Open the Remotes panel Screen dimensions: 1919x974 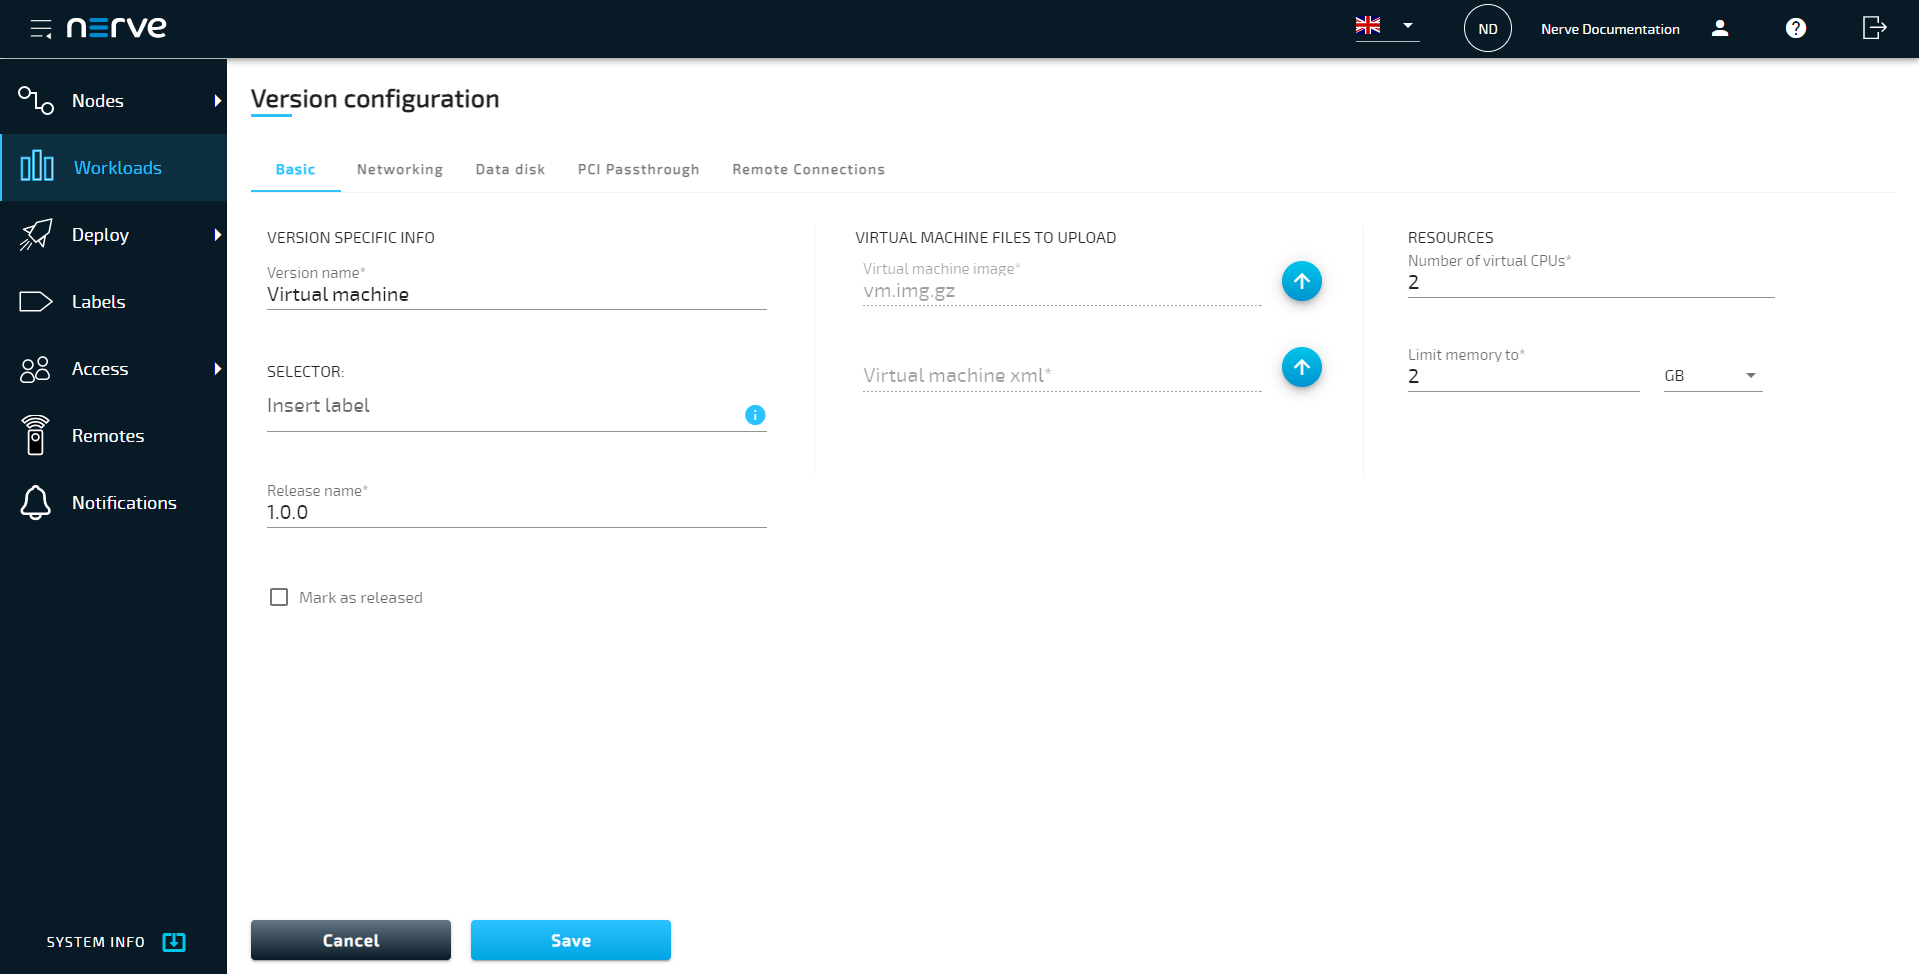pyautogui.click(x=36, y=435)
